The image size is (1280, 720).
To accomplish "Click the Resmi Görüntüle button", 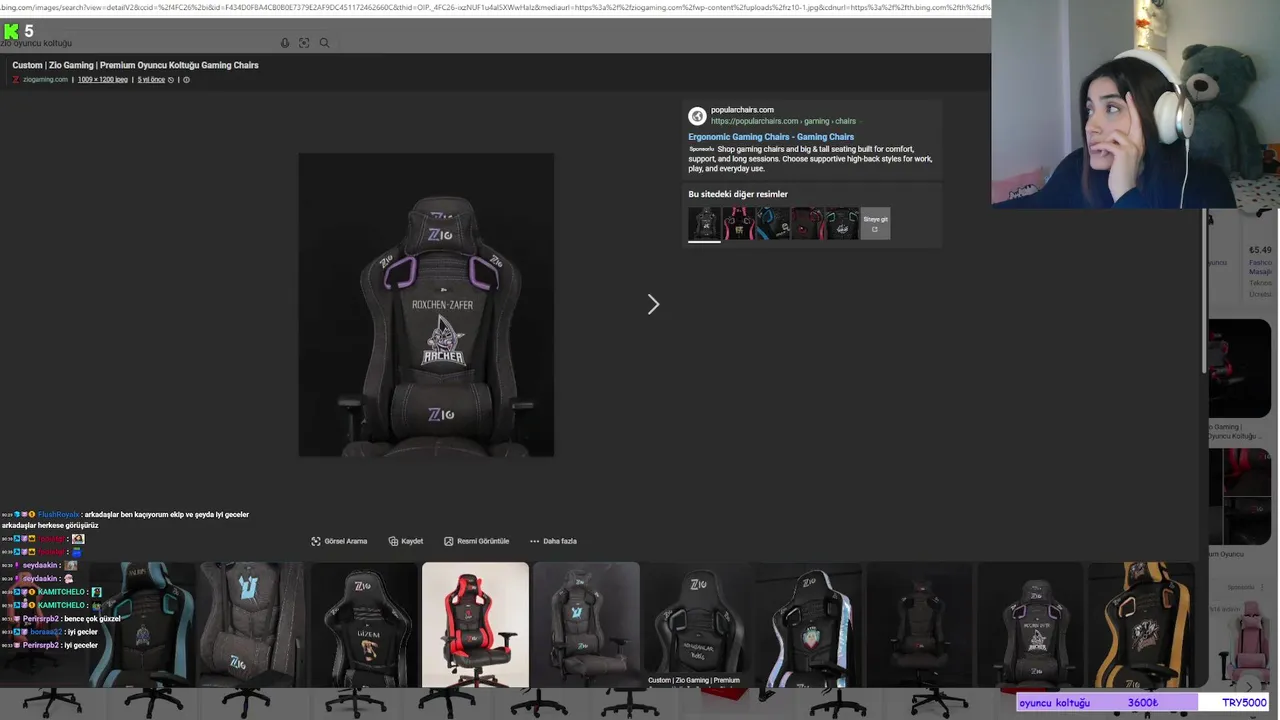I will pyautogui.click(x=476, y=541).
